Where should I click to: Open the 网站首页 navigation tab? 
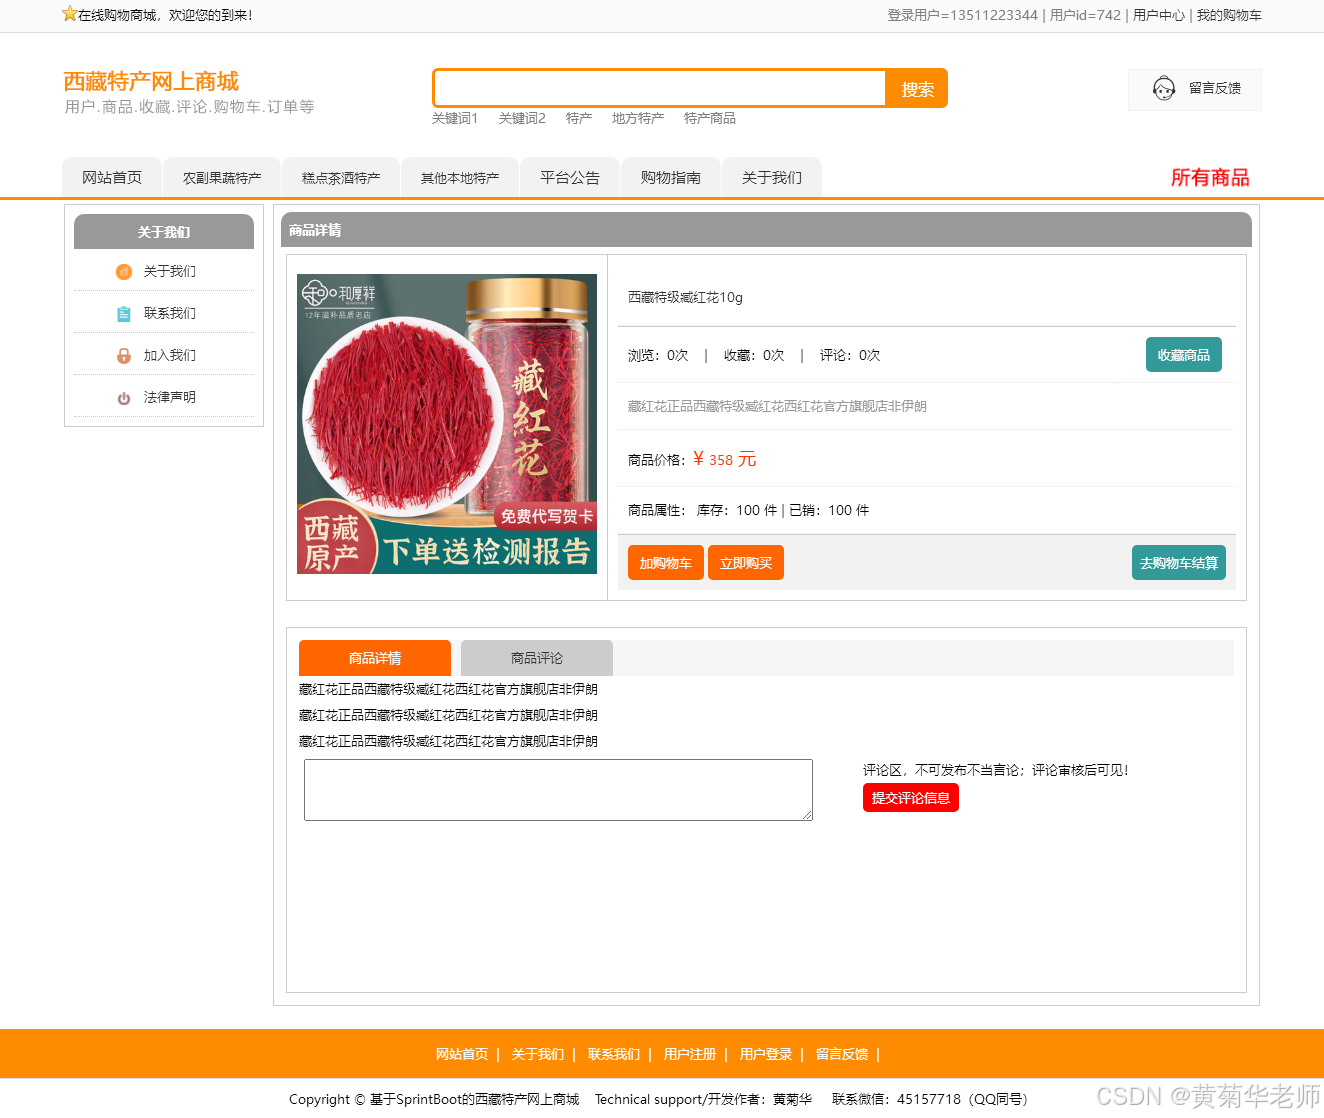click(x=112, y=178)
